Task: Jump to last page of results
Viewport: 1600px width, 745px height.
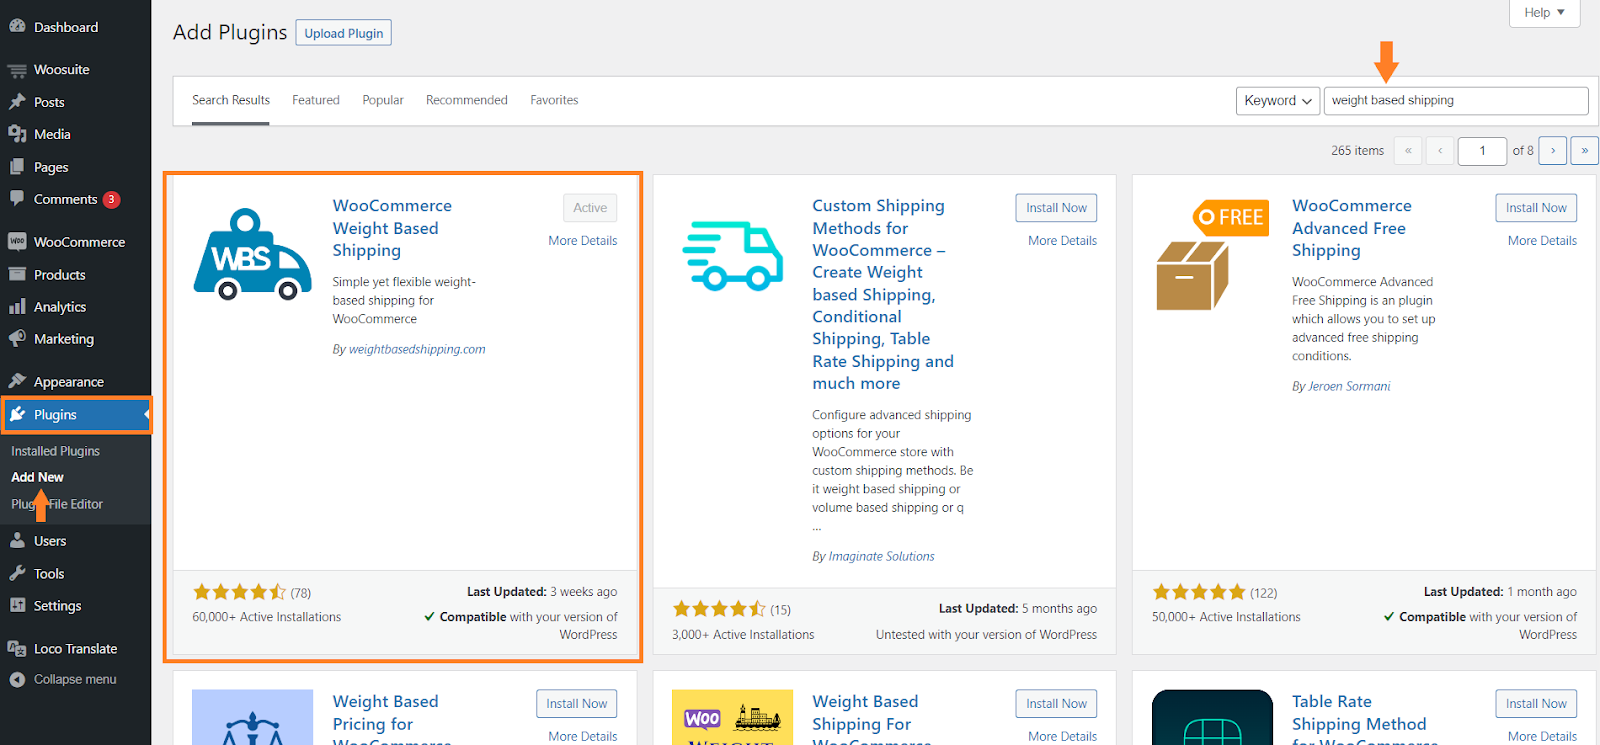Action: [x=1584, y=150]
